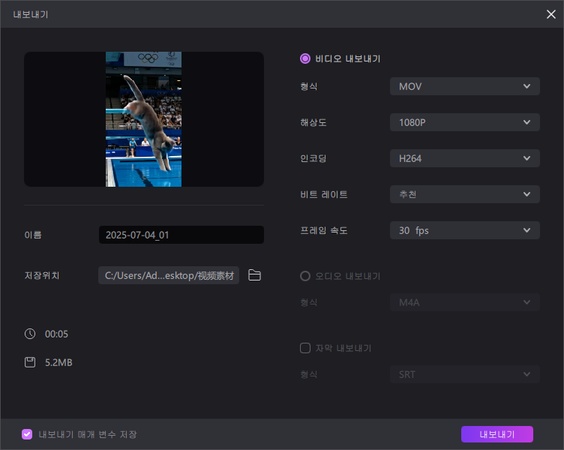Click the clock duration icon beside 00:05
Viewport: 564px width, 450px height.
pos(30,333)
